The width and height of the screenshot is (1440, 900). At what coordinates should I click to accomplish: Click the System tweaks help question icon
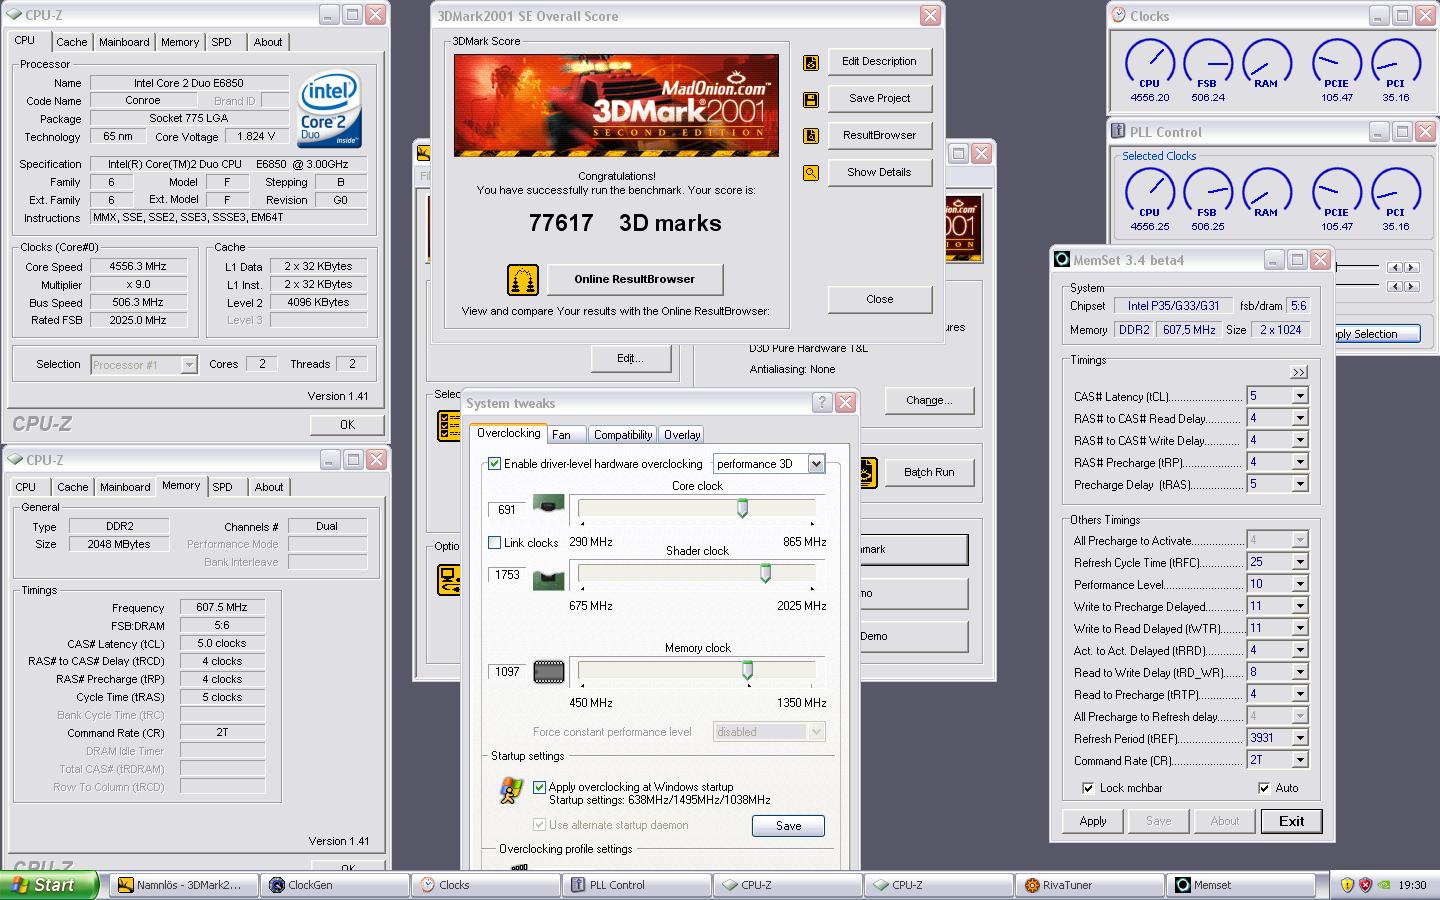click(822, 403)
